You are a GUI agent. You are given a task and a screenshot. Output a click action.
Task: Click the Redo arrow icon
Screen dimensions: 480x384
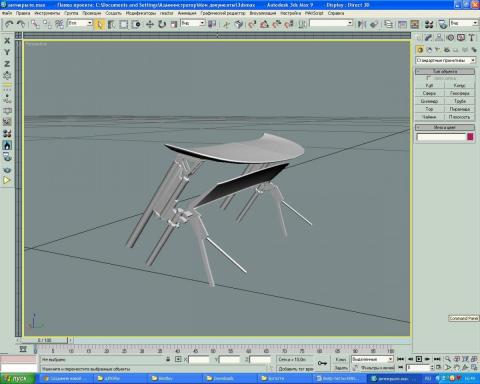click(x=21, y=24)
